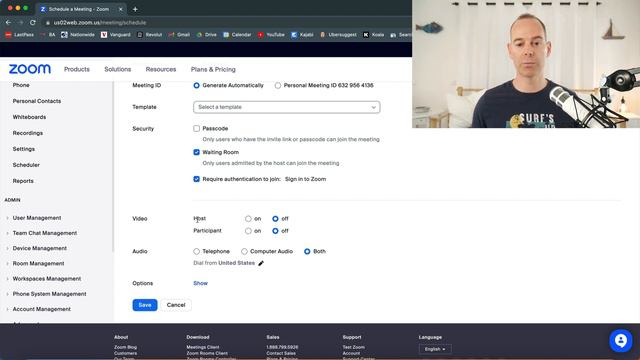Click Sign in to Zoom authentication text

click(305, 179)
